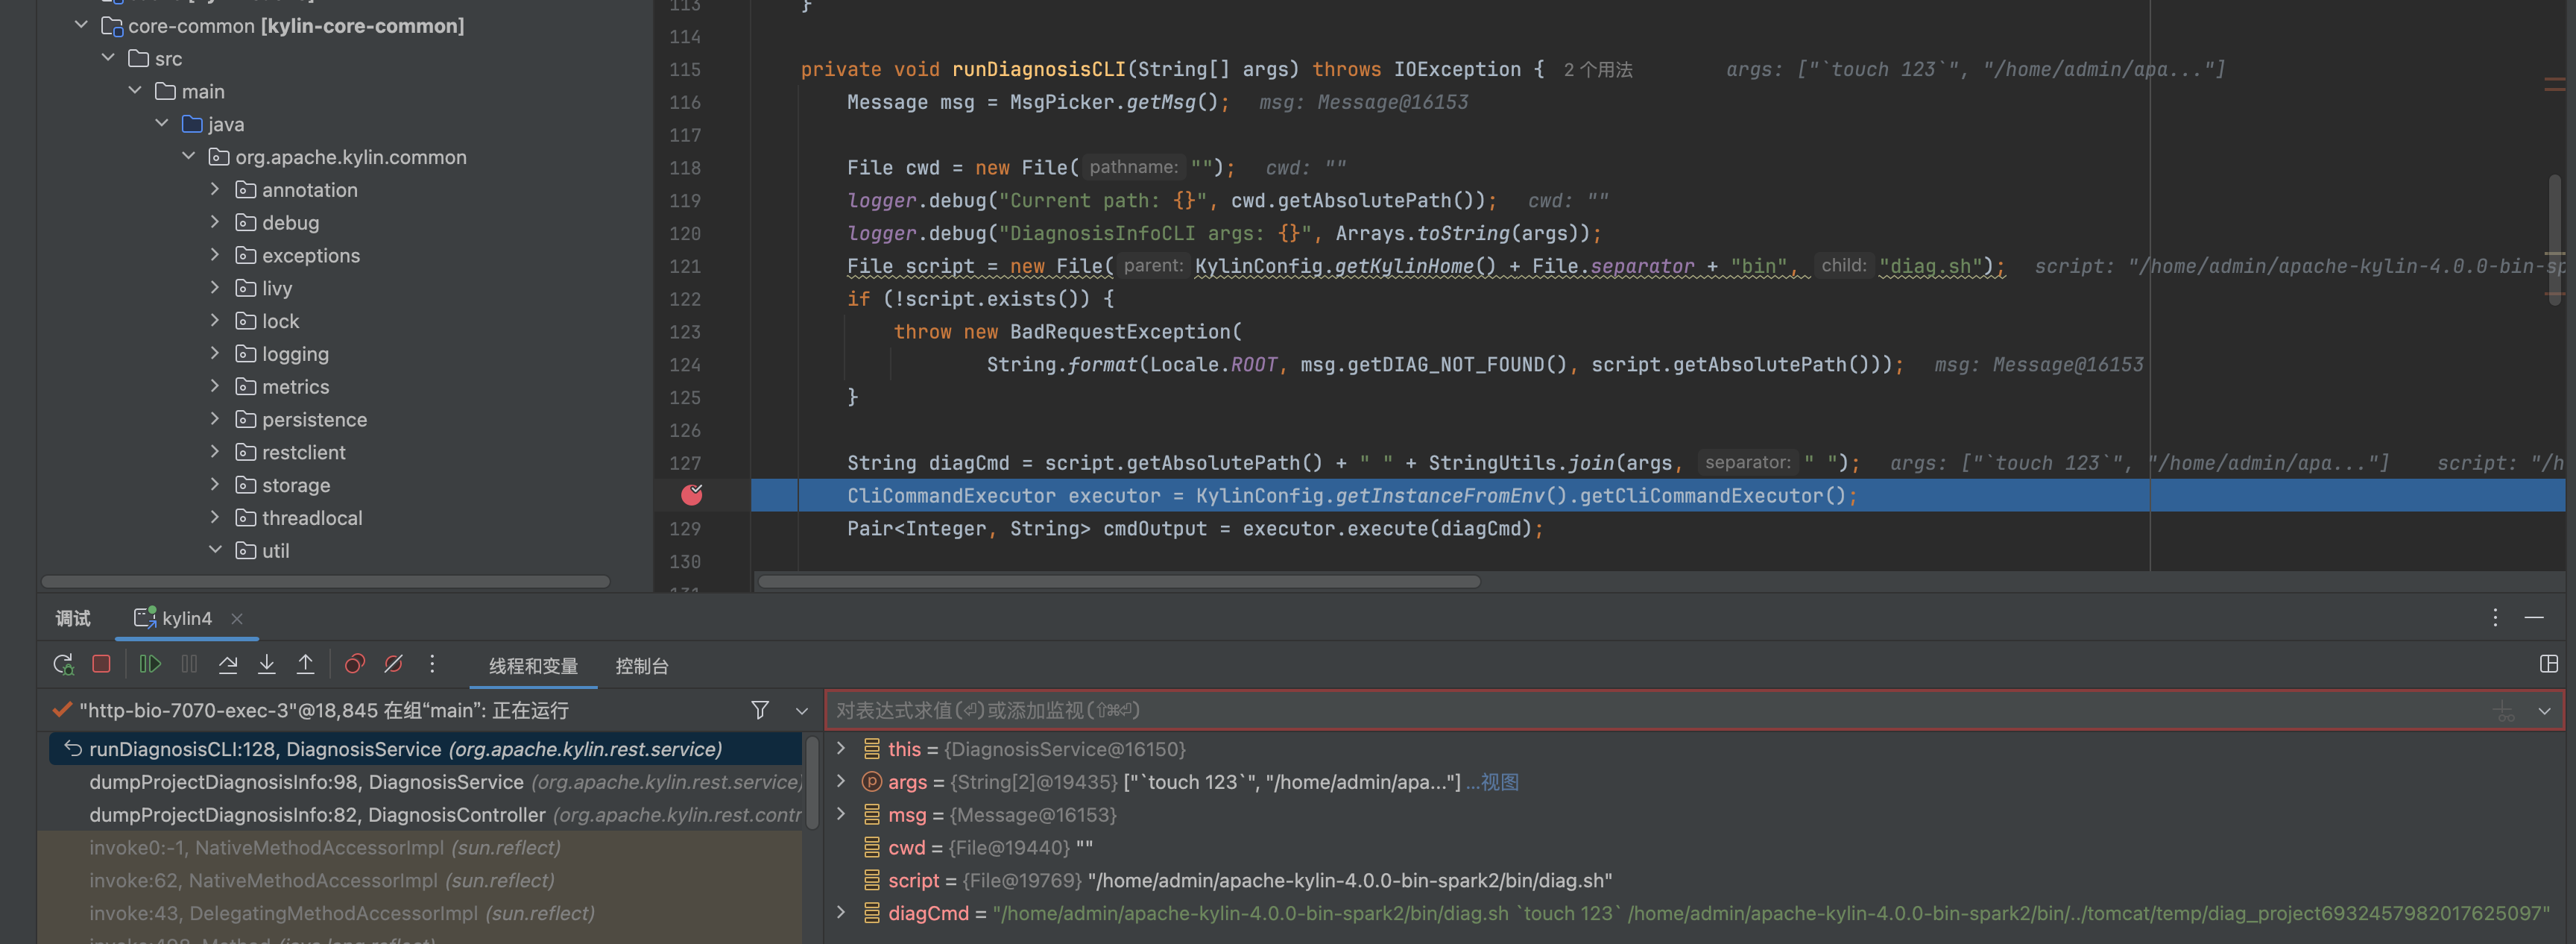Collapse the core-common module node
Image resolution: width=2576 pixels, height=944 pixels.
(x=81, y=25)
